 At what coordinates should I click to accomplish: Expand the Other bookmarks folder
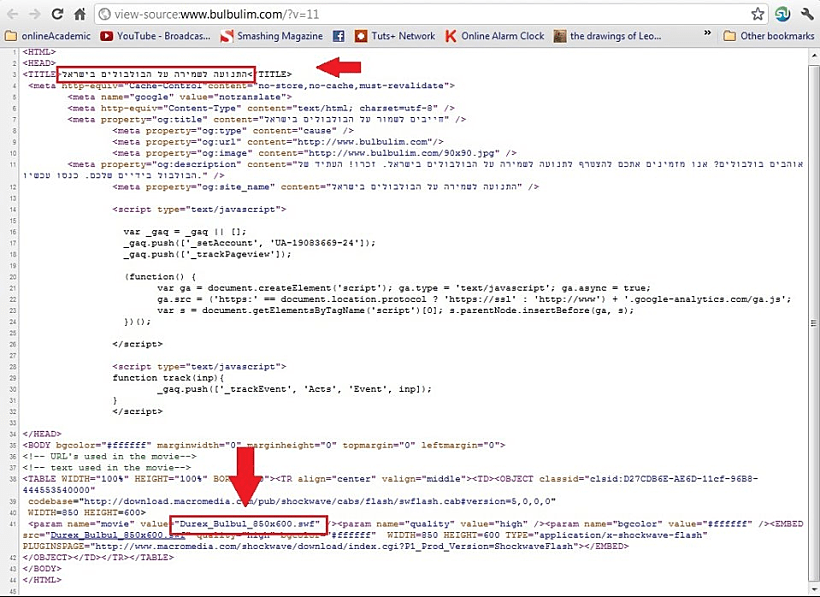pyautogui.click(x=768, y=36)
